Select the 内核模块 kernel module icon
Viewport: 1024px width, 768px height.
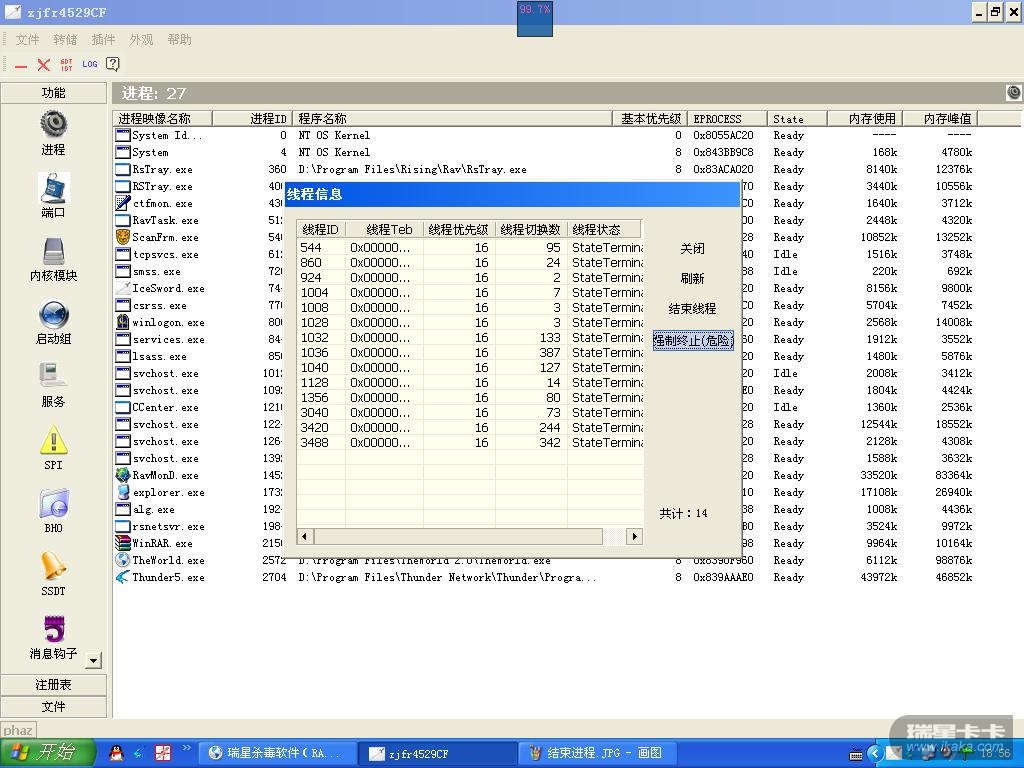[x=53, y=252]
